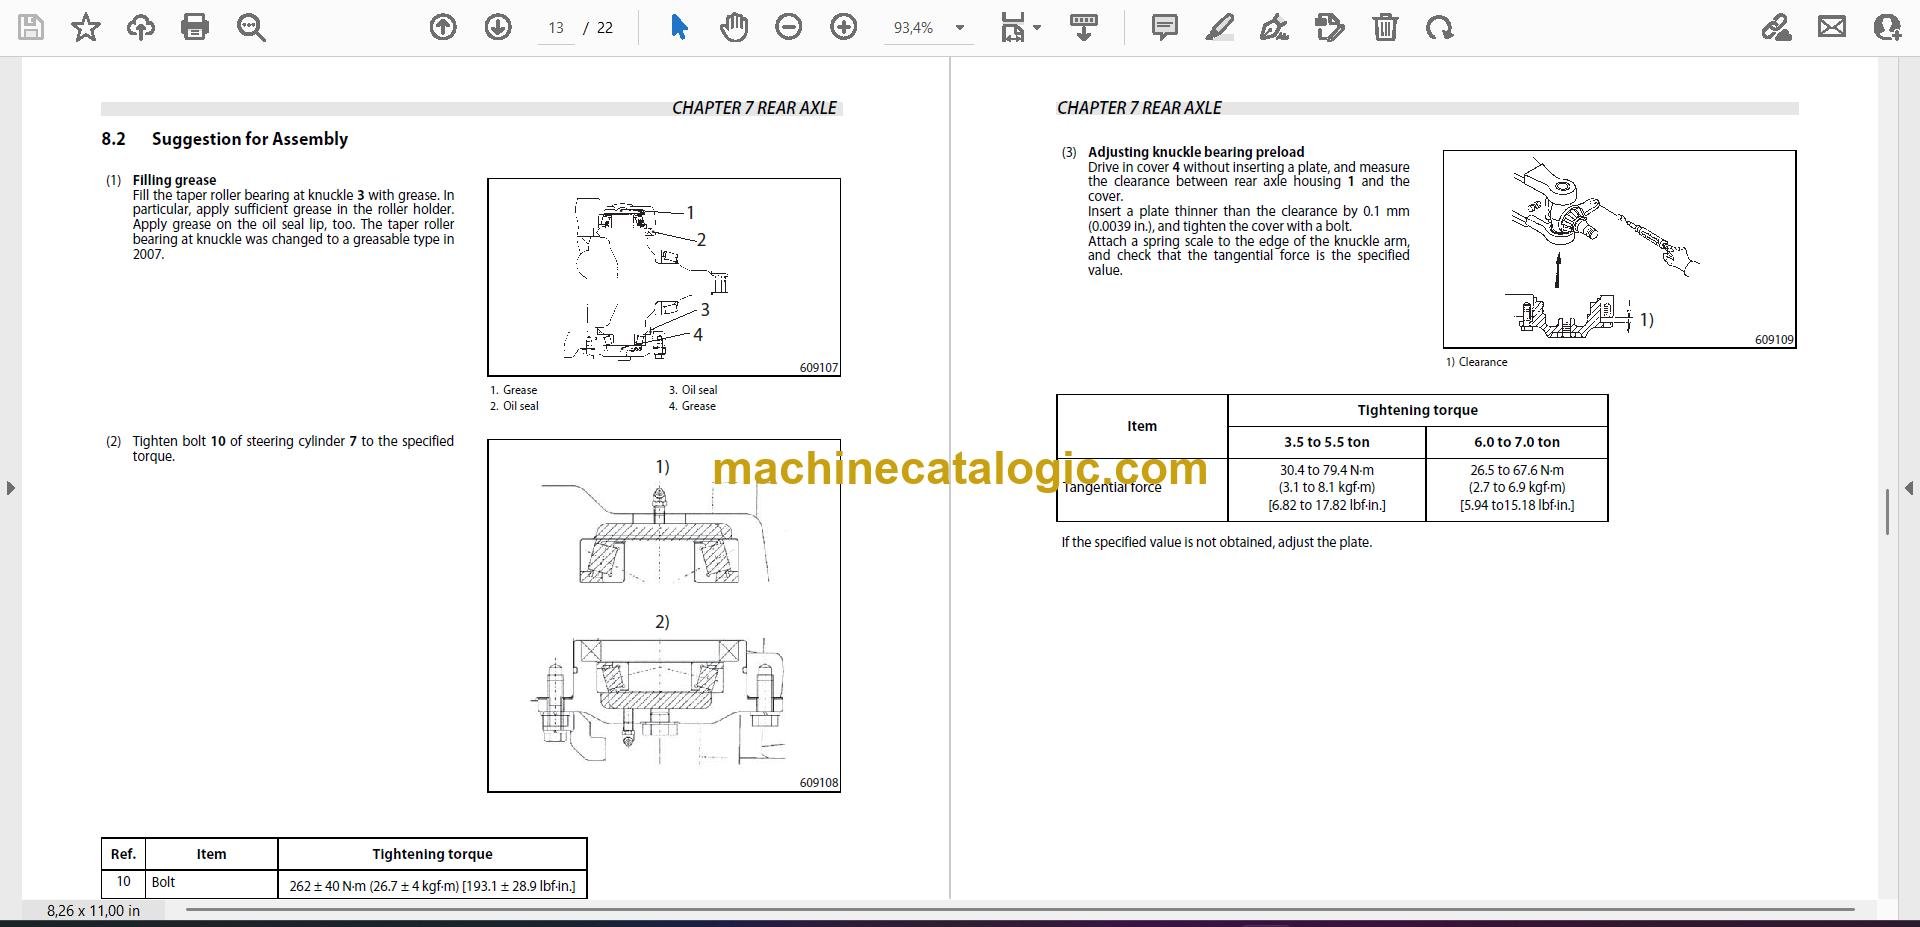1920x927 pixels.
Task: Click the delete trash icon
Action: tap(1385, 27)
